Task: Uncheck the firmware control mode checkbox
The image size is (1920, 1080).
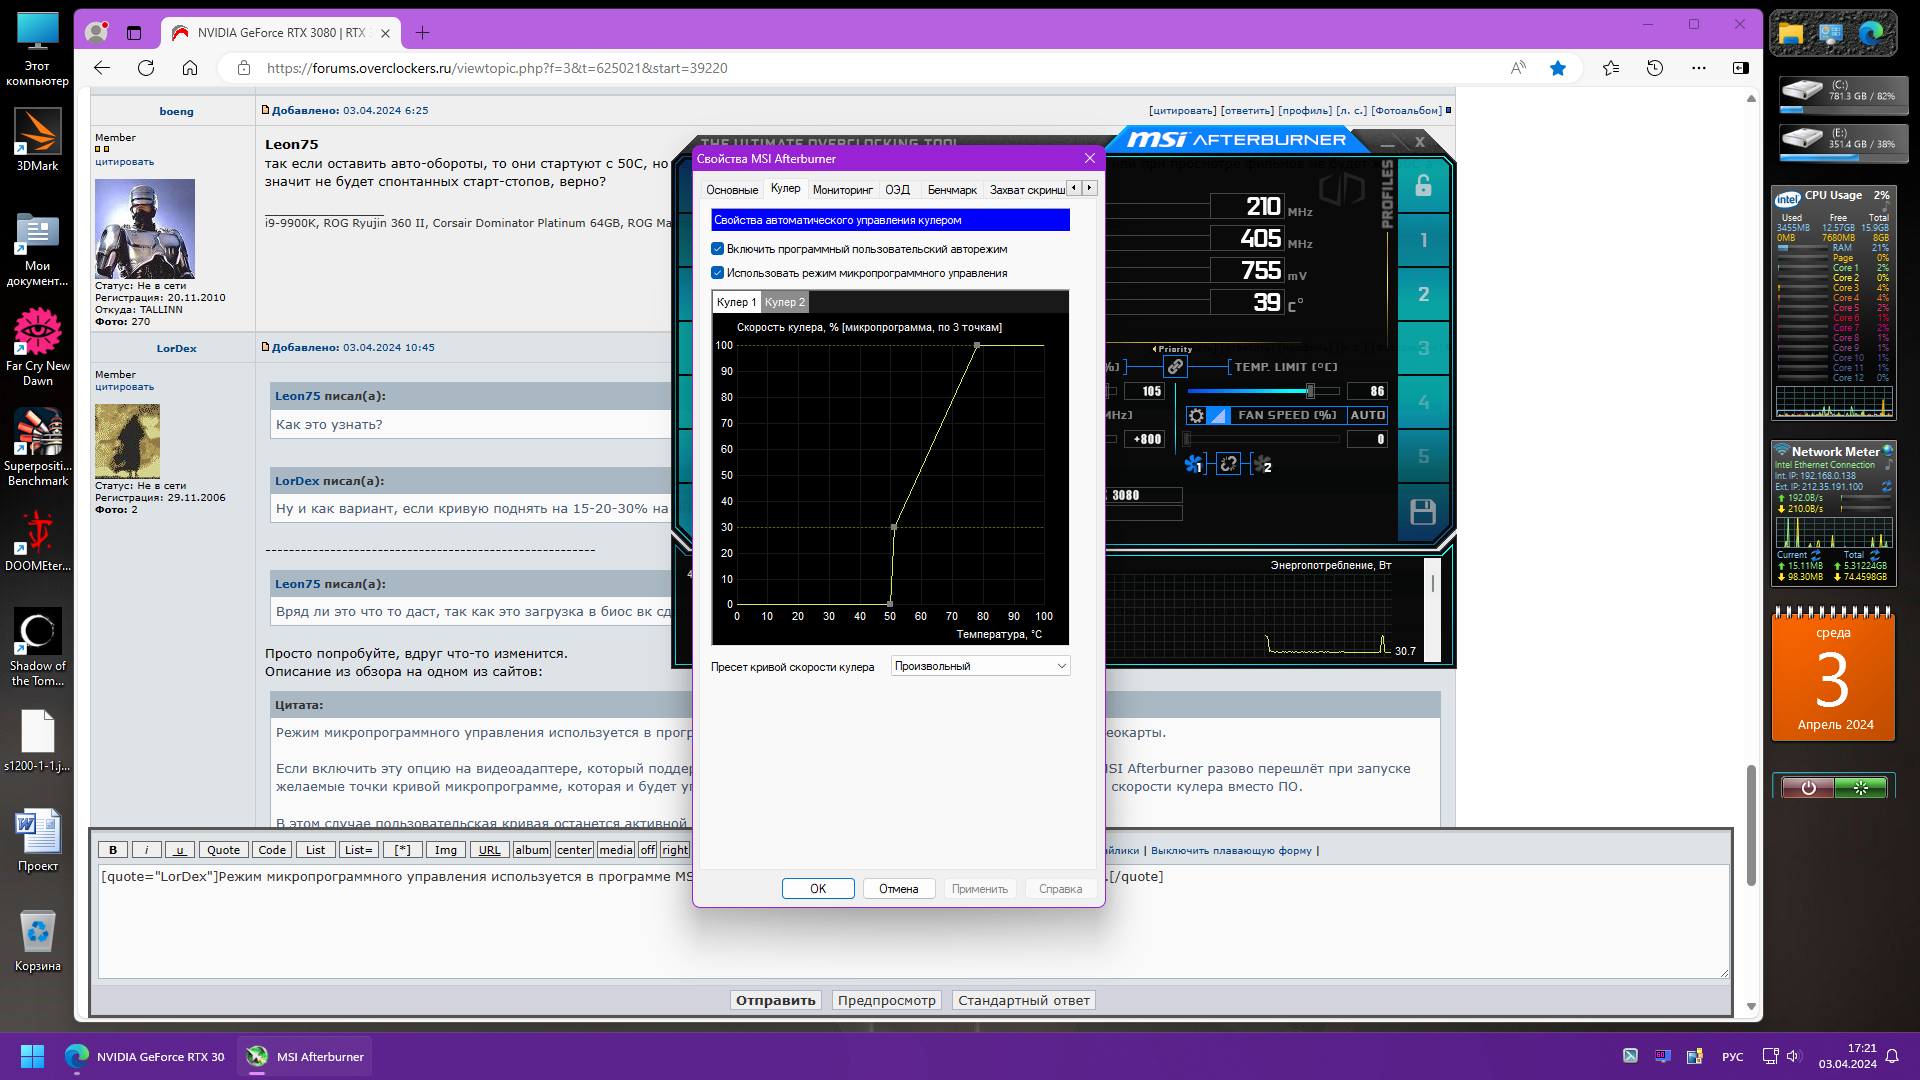Action: point(717,273)
